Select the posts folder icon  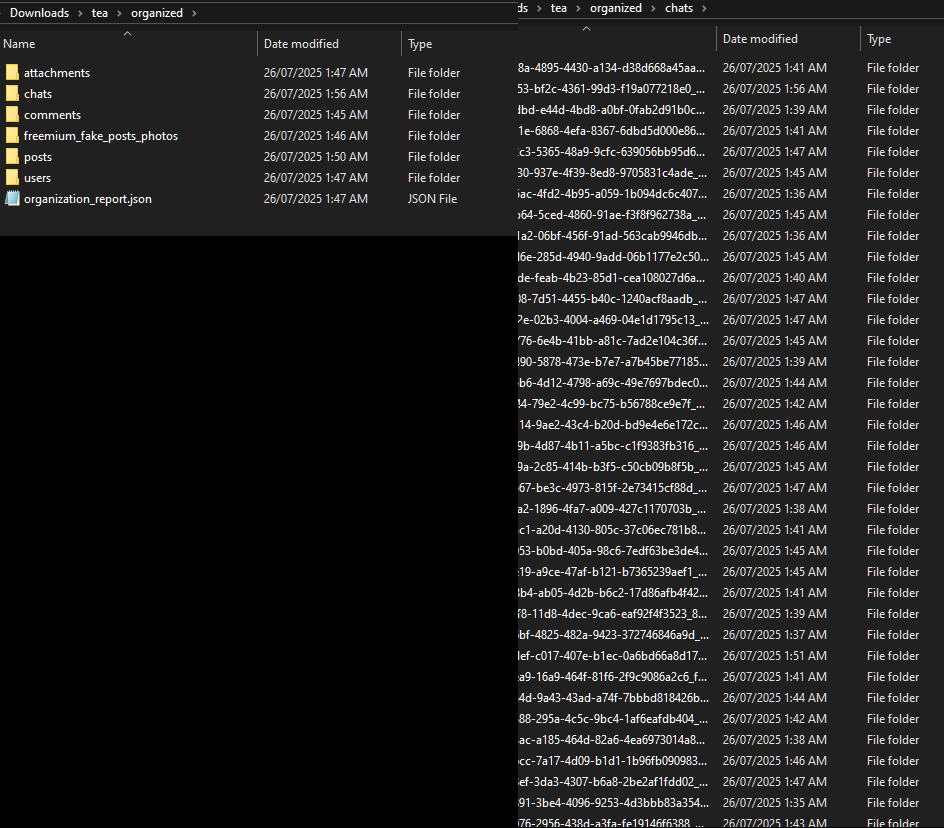[x=12, y=157]
